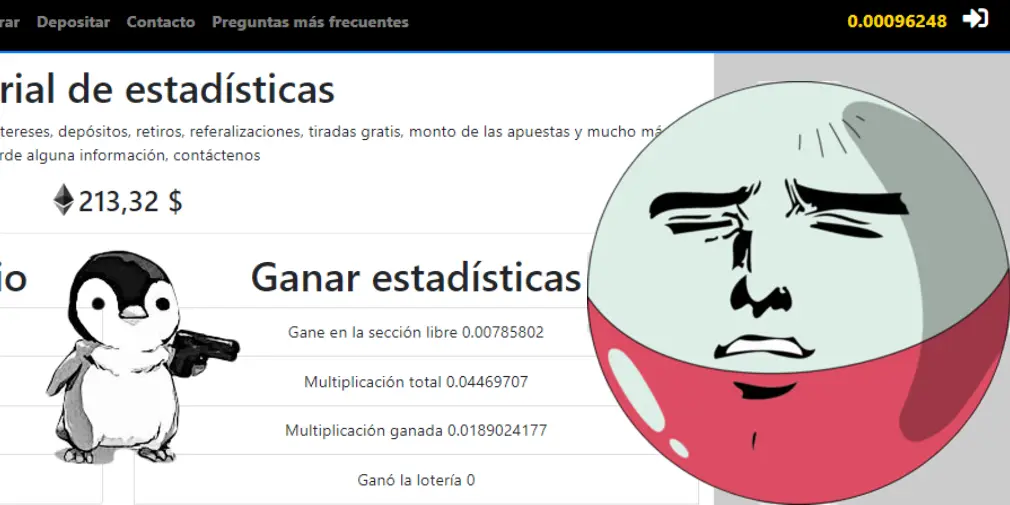Screen dimensions: 1010x505
Task: Open the Contacto page link
Action: tap(160, 22)
